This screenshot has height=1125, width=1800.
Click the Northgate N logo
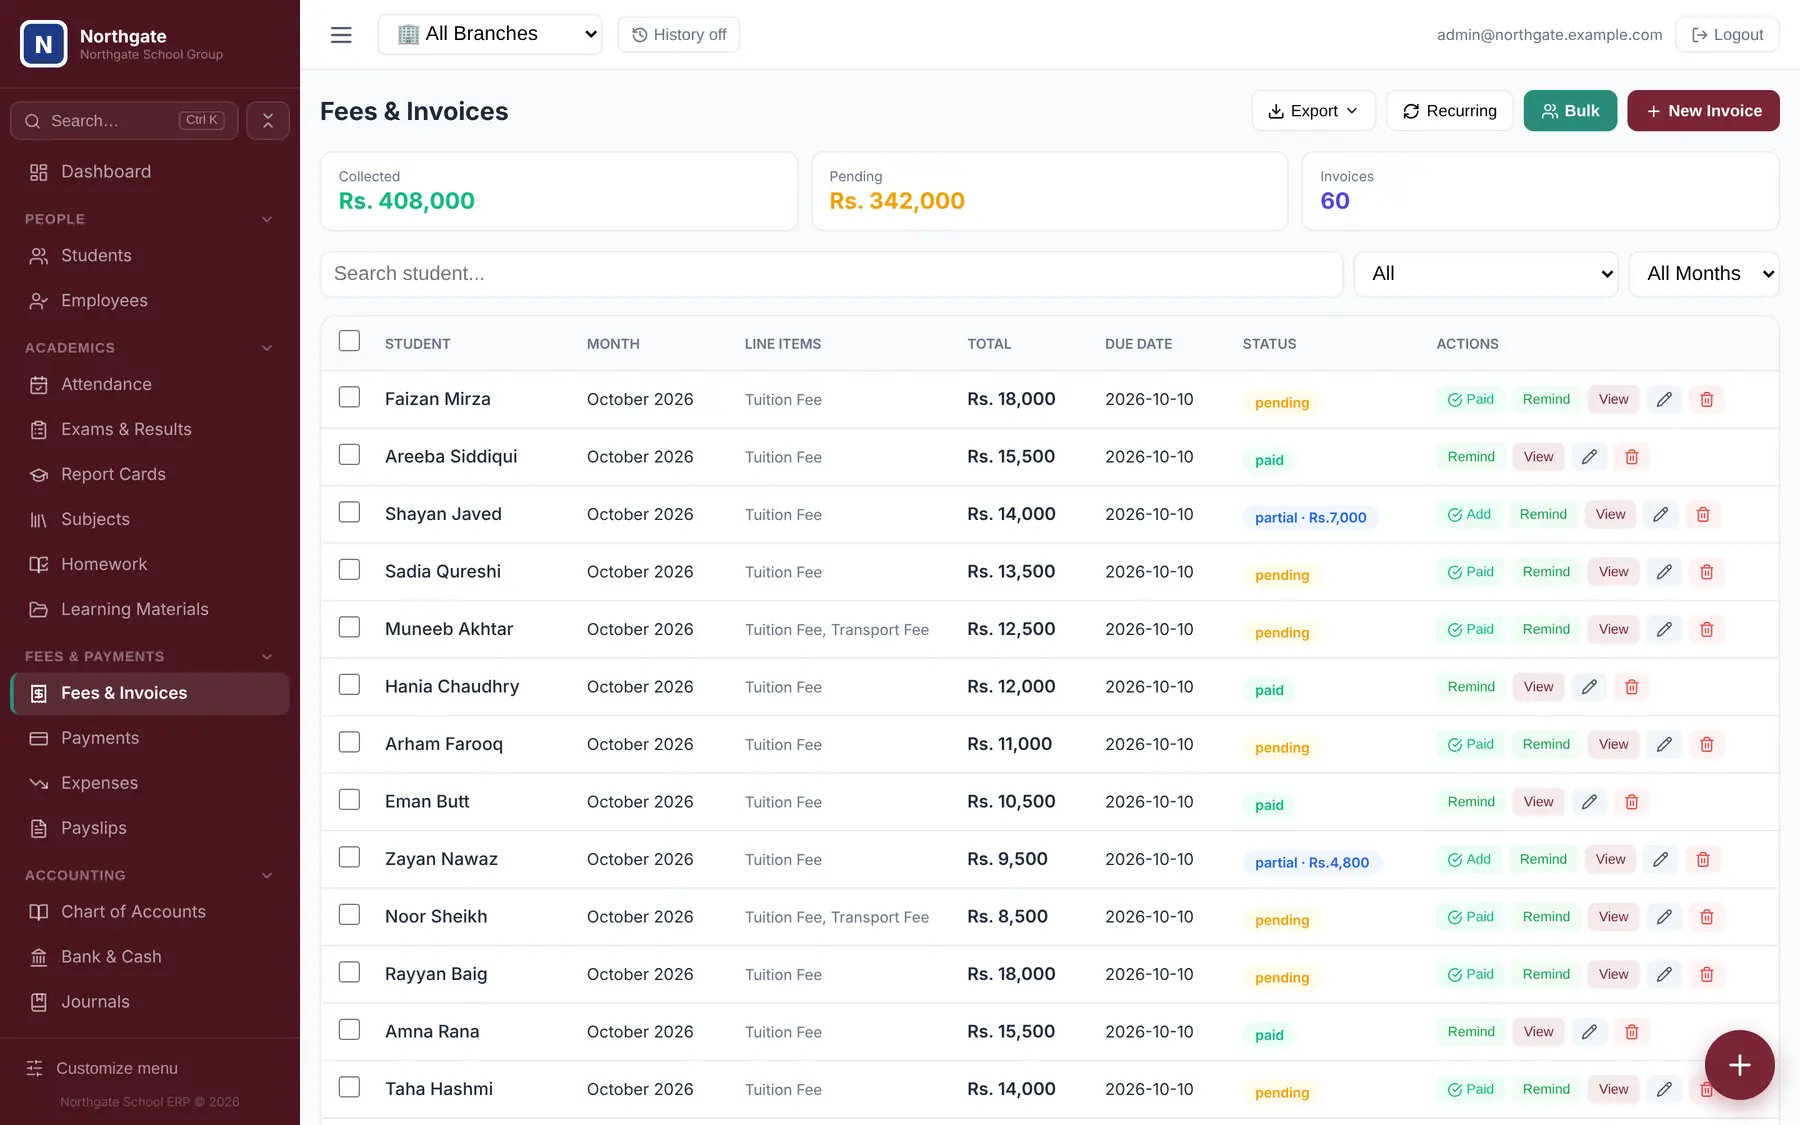point(44,44)
